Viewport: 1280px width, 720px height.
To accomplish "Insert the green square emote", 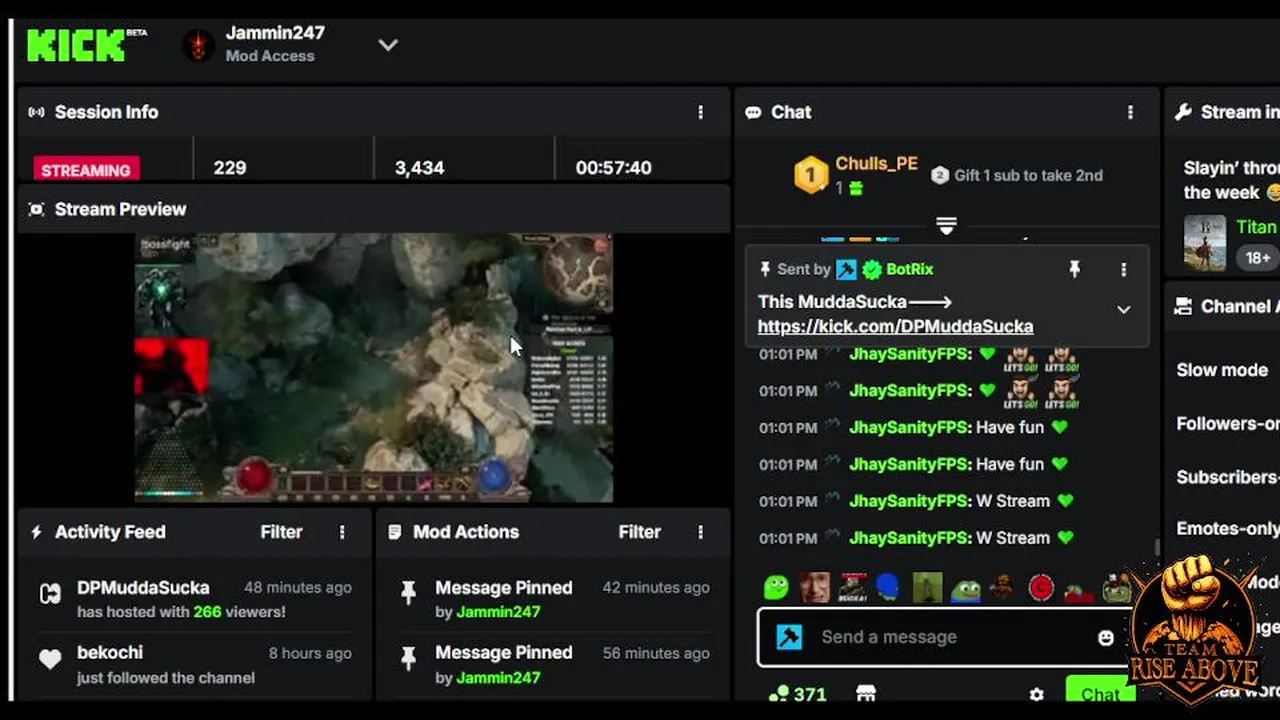I will pyautogui.click(x=927, y=587).
